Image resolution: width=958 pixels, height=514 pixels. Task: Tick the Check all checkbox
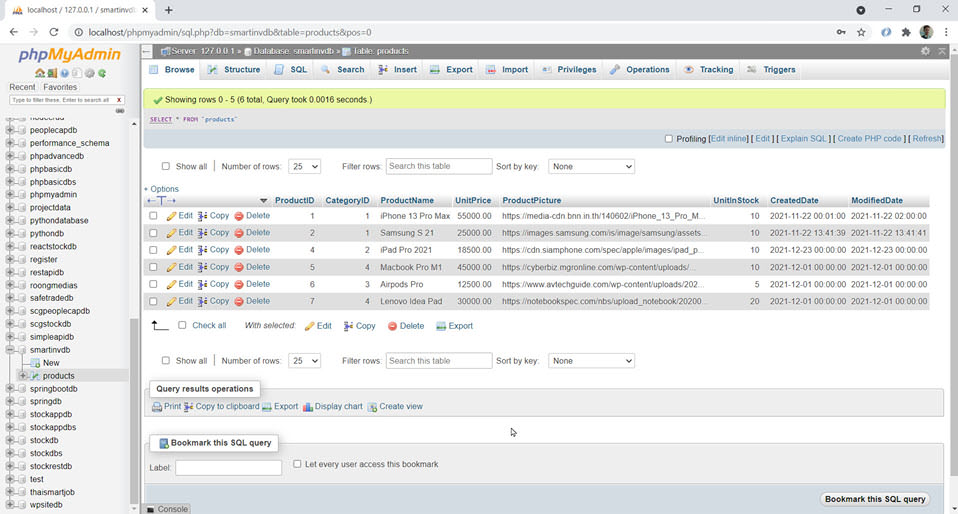[x=182, y=326]
